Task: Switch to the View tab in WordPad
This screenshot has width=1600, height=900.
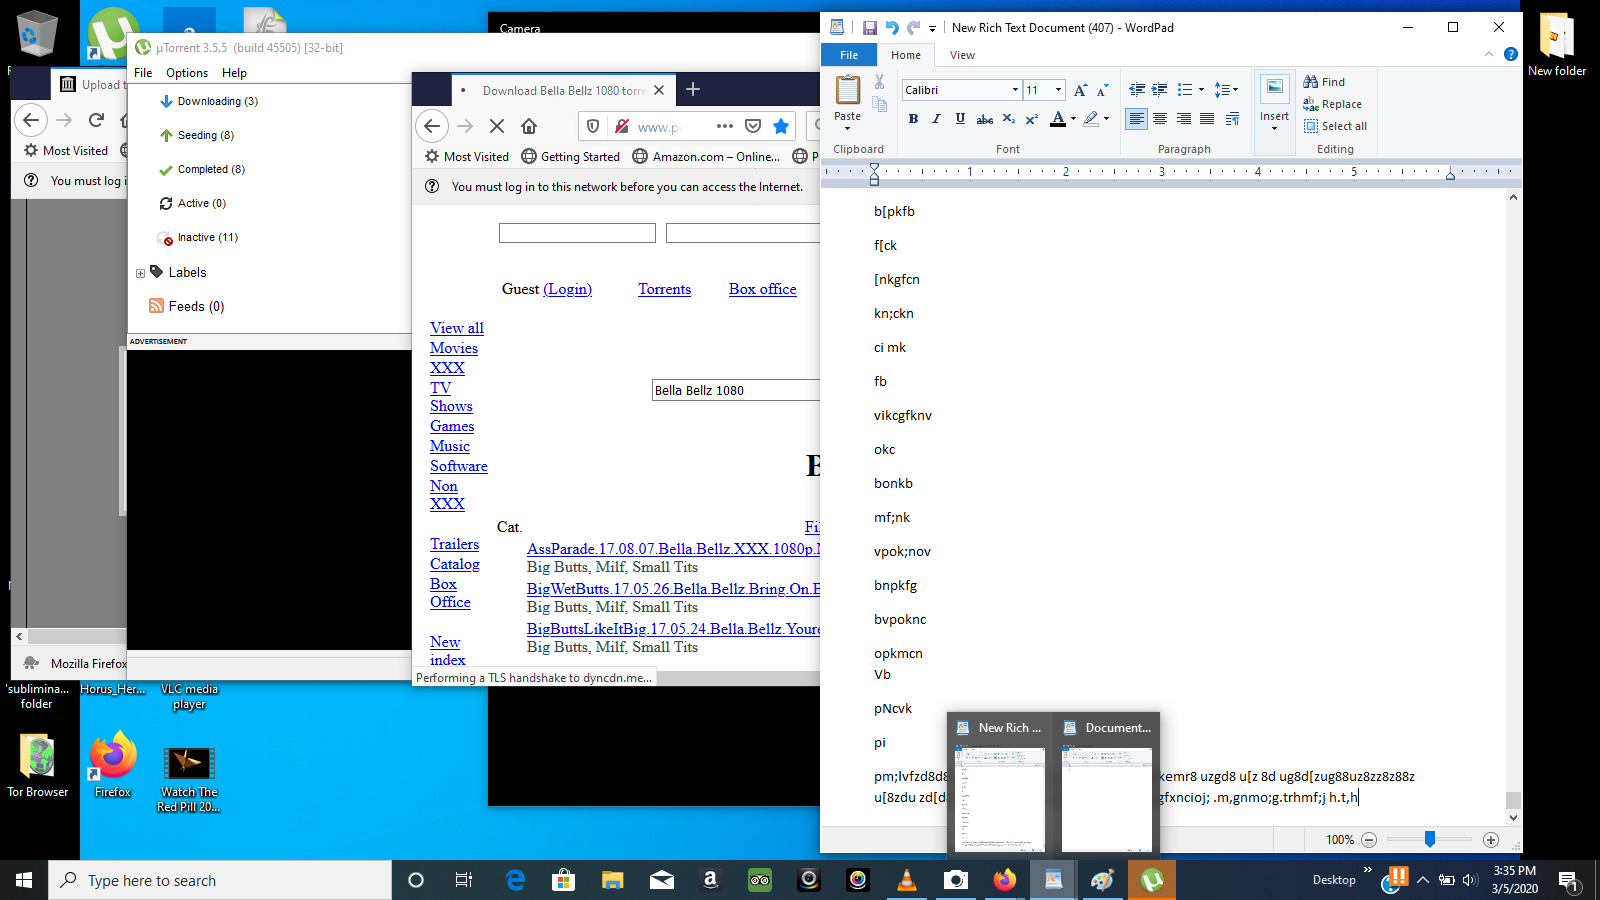Action: click(962, 55)
